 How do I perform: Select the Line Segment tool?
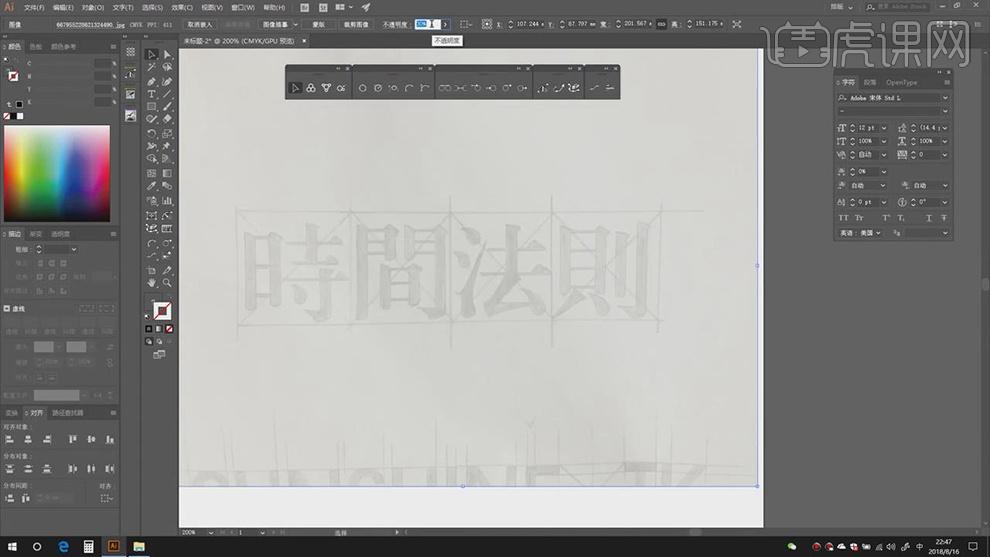click(x=167, y=94)
